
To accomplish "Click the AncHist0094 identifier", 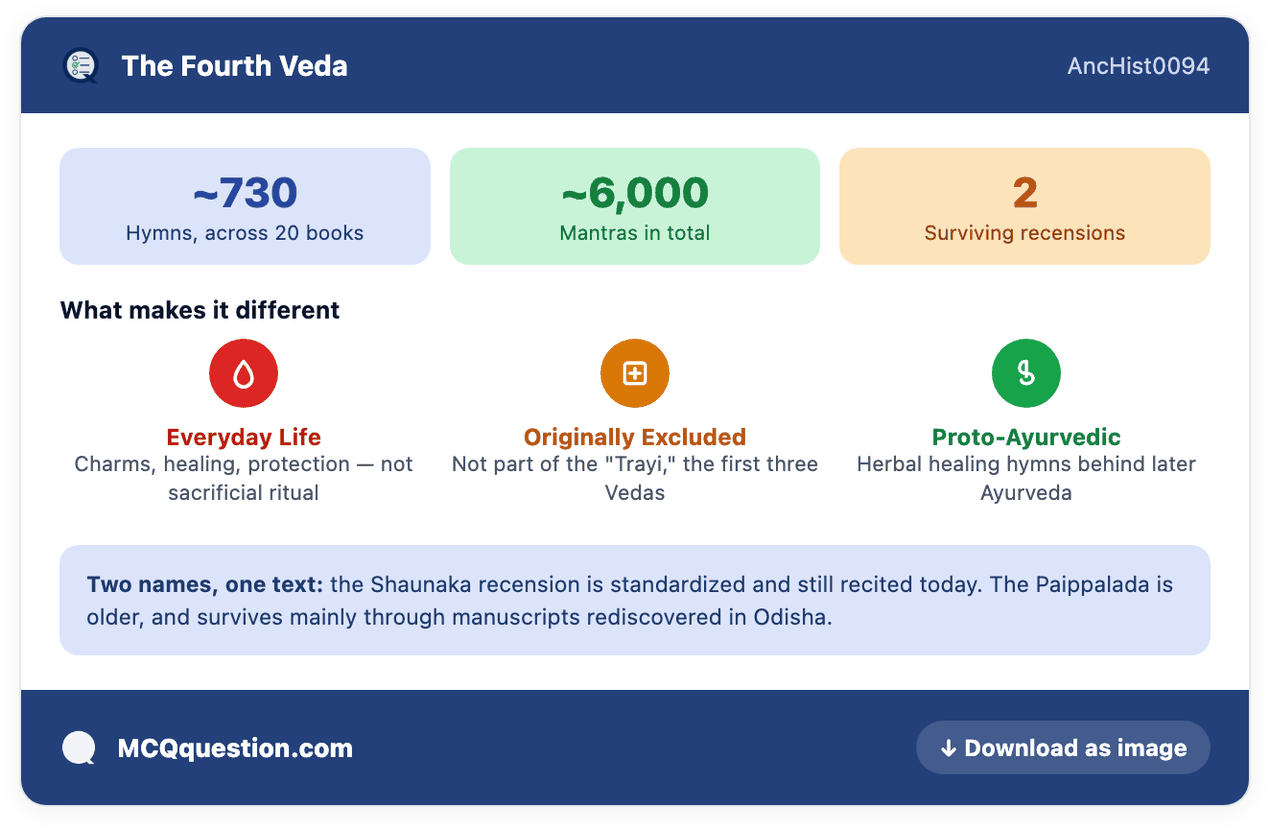I will (x=1139, y=66).
